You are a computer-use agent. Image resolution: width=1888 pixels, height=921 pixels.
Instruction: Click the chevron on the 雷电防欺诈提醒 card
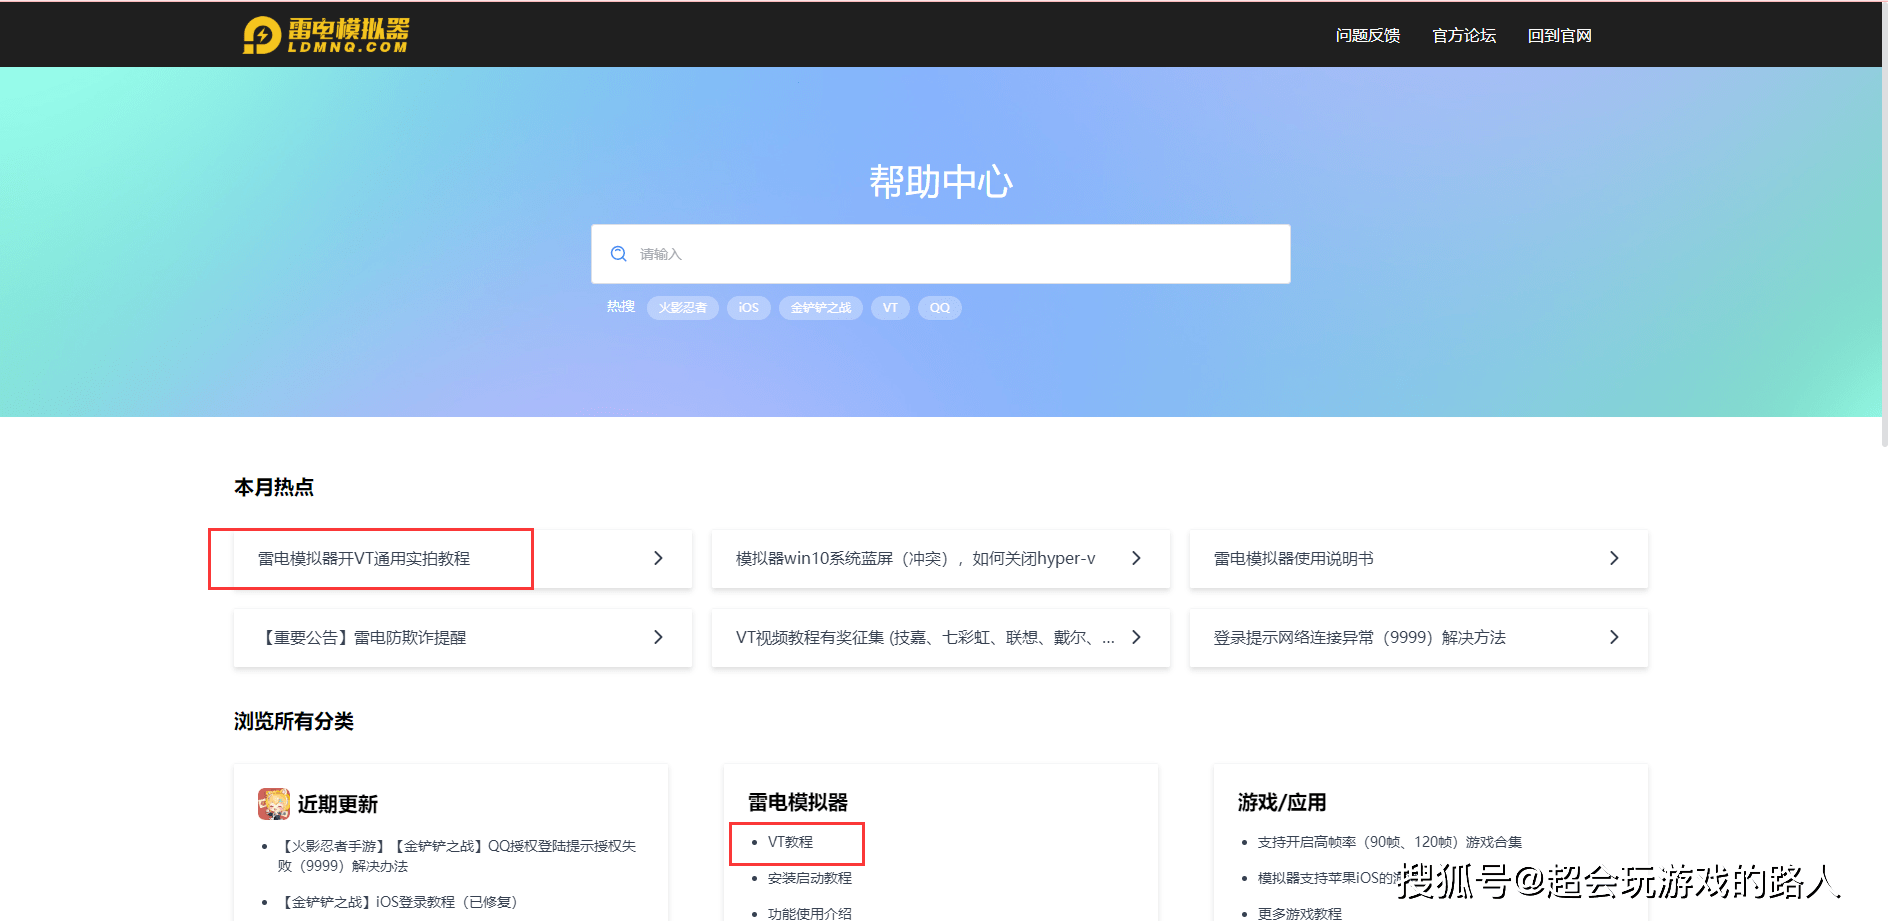pos(658,637)
